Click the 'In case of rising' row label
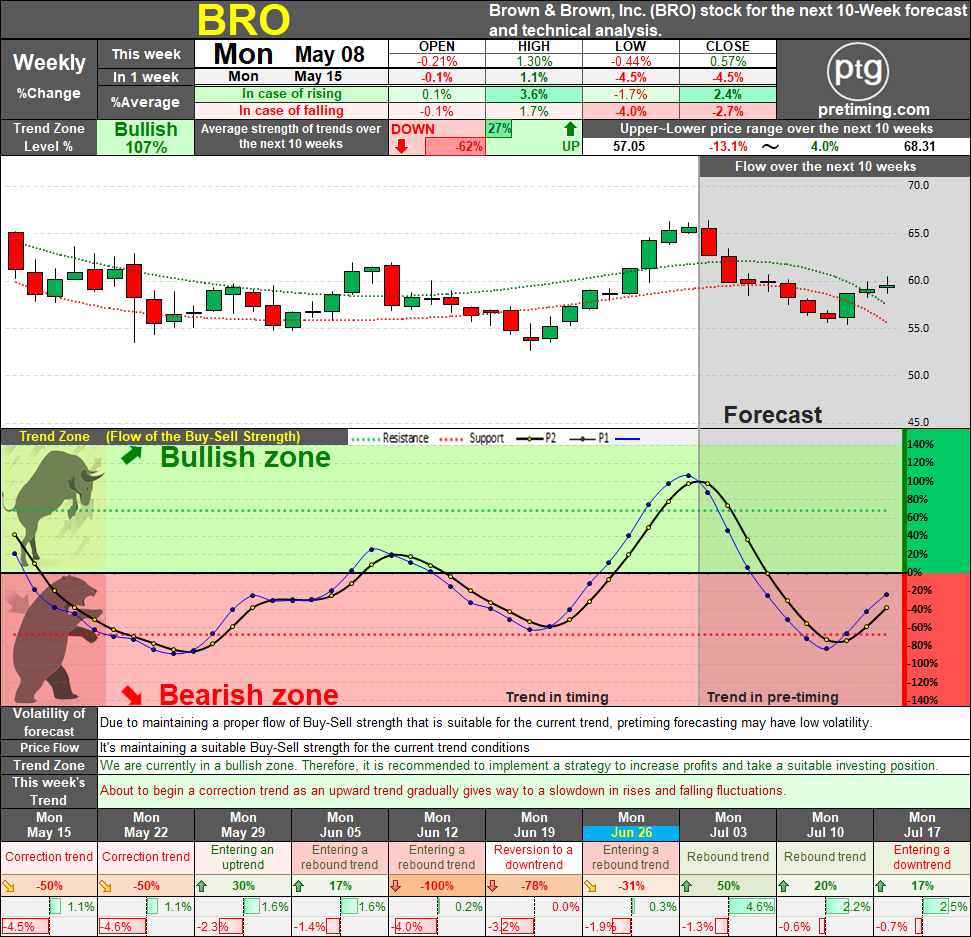The width and height of the screenshot is (971, 937). click(291, 94)
